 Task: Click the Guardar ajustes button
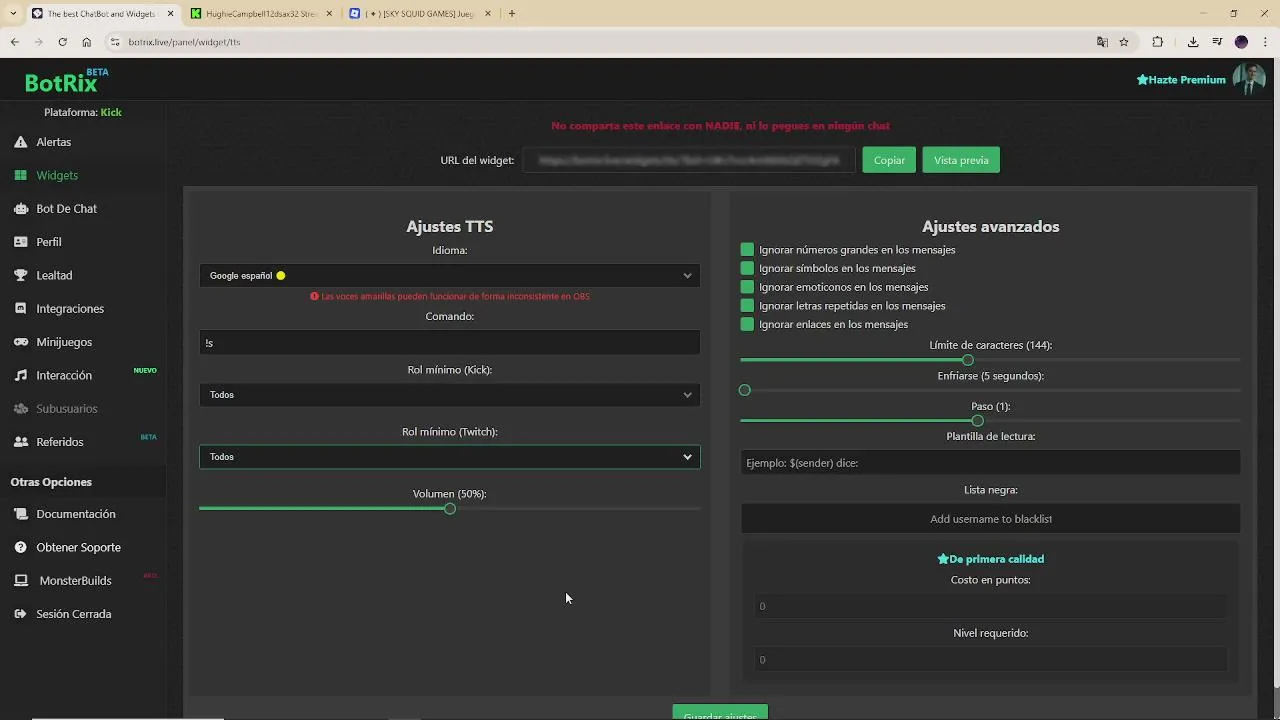point(720,714)
